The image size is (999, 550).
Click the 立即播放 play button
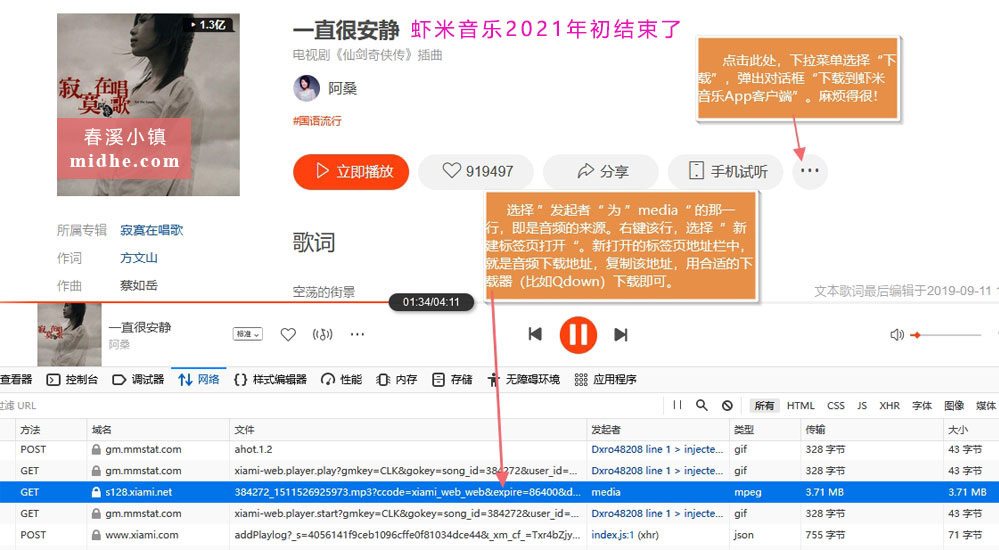(351, 171)
